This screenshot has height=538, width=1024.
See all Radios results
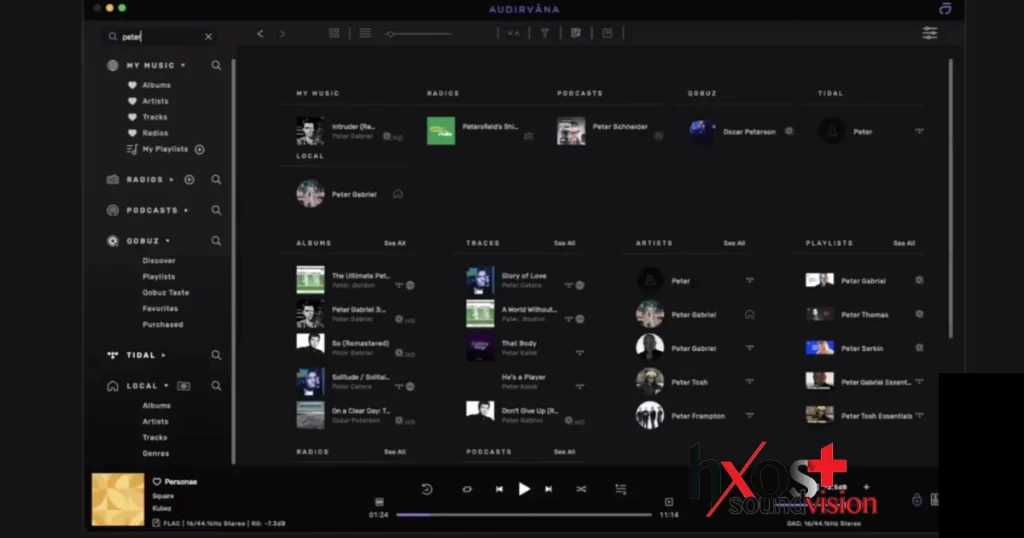(x=394, y=452)
